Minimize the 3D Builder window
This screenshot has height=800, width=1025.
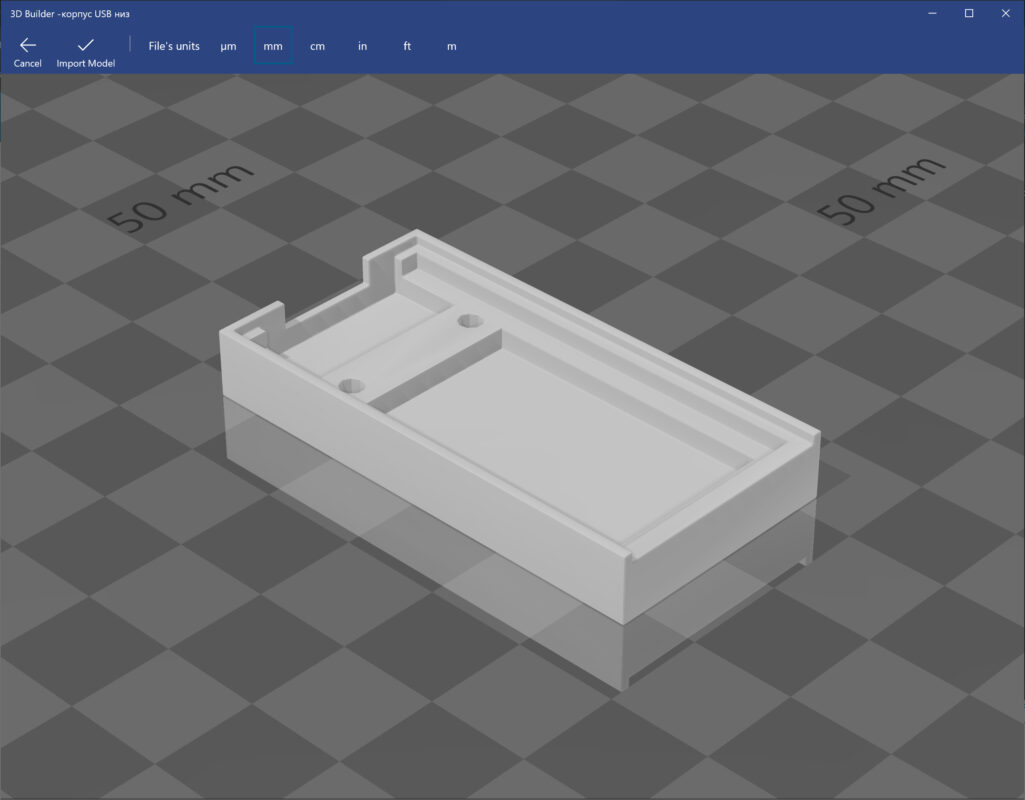coord(931,13)
